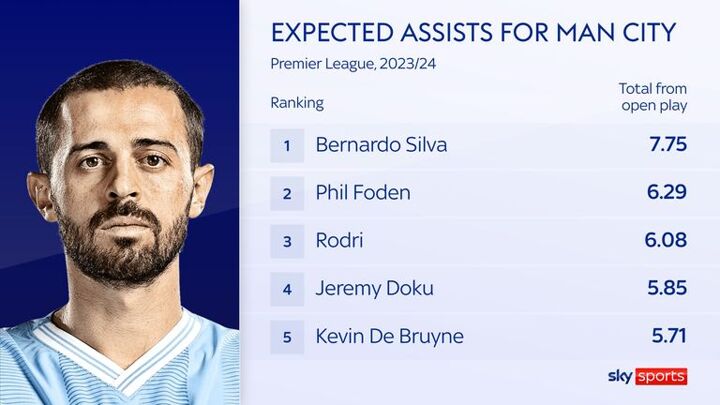This screenshot has height=405, width=720.
Task: Click the 6.08 value for Rodri
Action: [664, 241]
